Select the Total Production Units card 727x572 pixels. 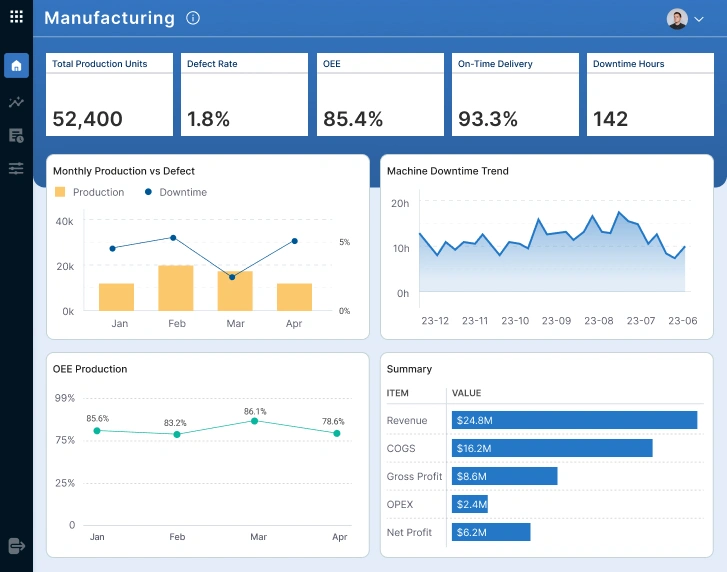click(109, 95)
